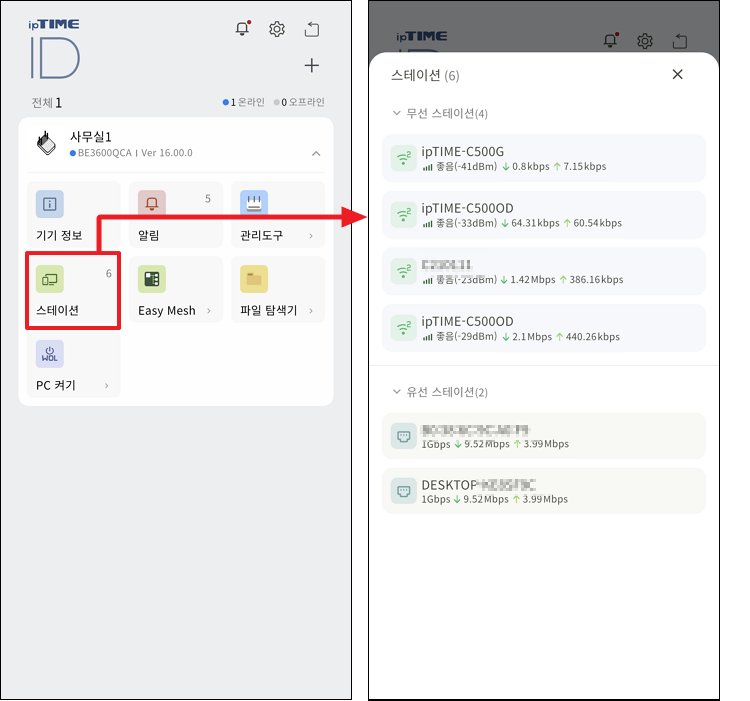Click the Wi-Fi icon of 386.16kbps station
Viewport: 750px width, 701px height.
[404, 271]
